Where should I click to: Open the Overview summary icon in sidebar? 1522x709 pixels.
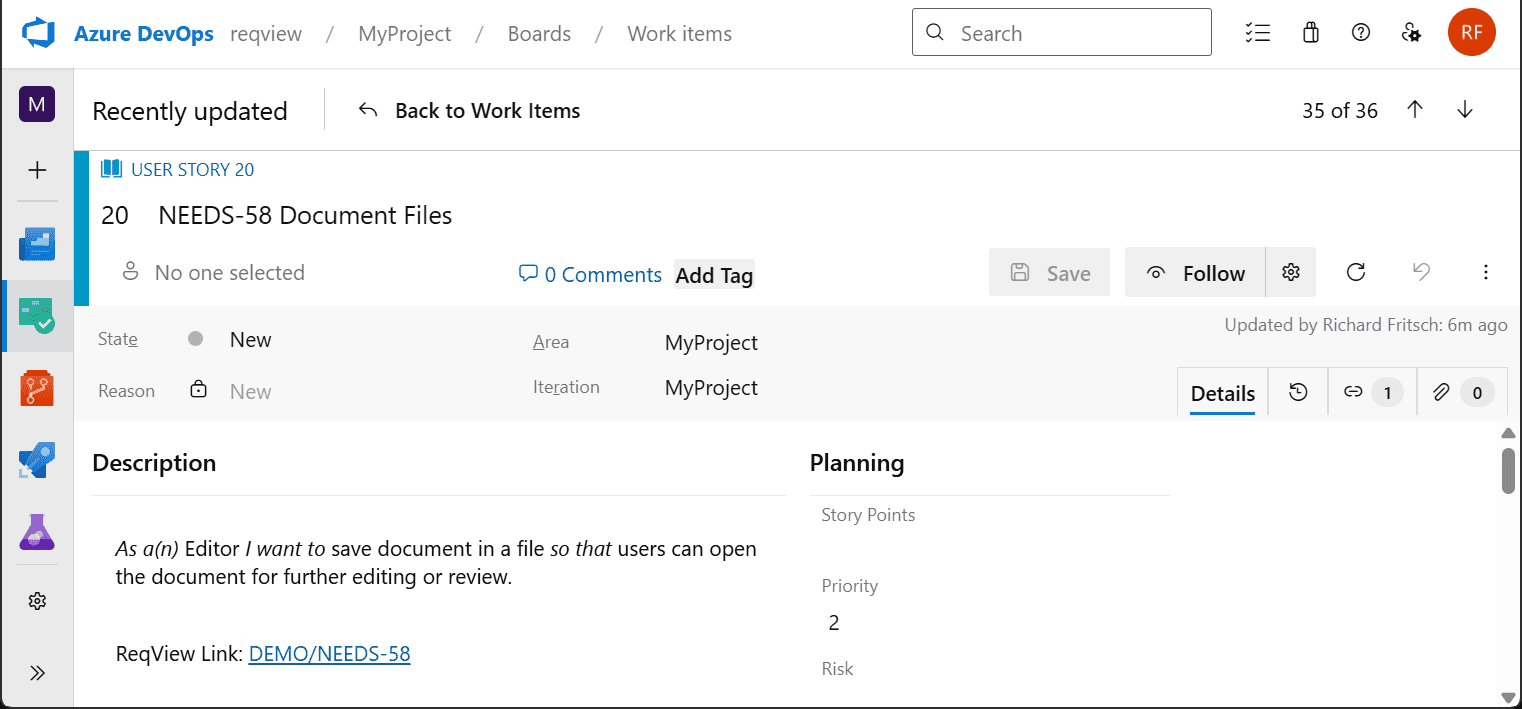(x=37, y=243)
